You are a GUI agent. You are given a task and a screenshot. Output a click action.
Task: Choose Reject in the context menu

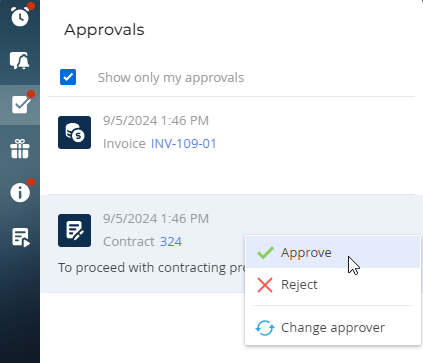point(333,285)
